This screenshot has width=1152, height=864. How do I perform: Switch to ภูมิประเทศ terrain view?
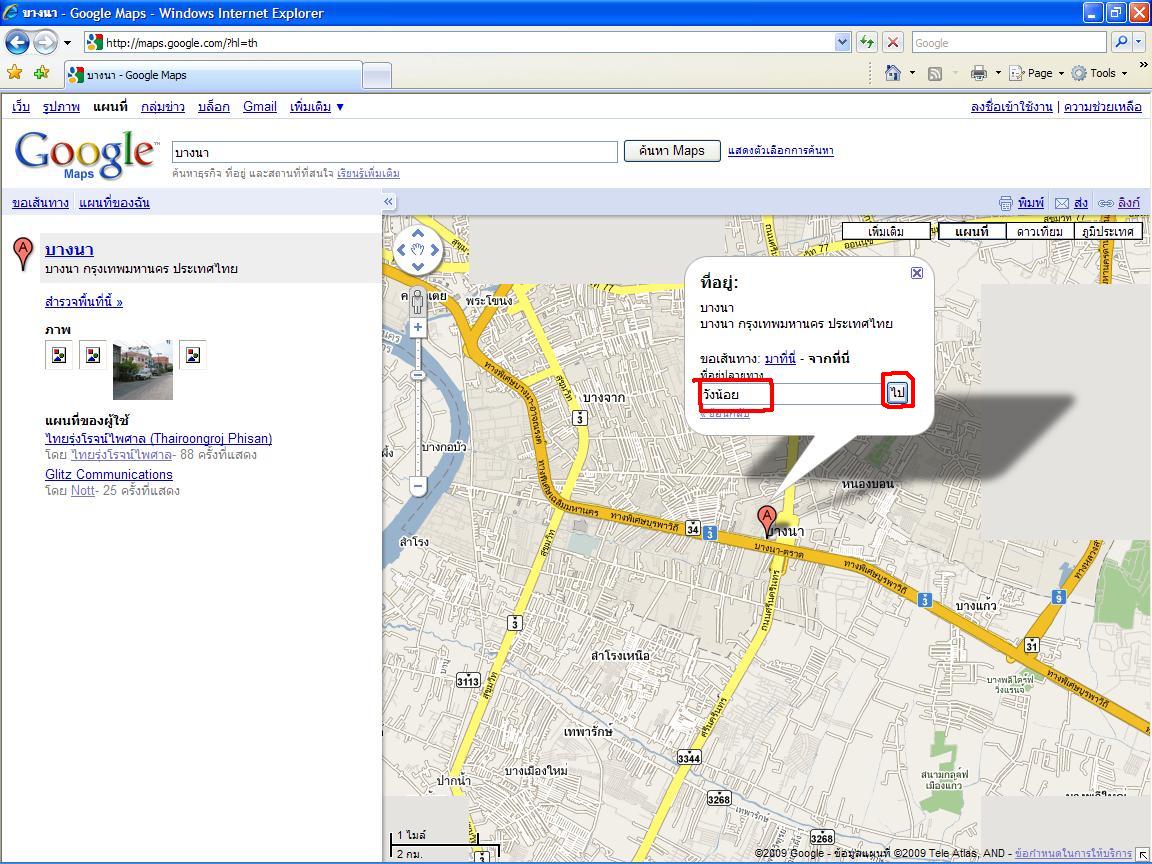[x=1108, y=231]
